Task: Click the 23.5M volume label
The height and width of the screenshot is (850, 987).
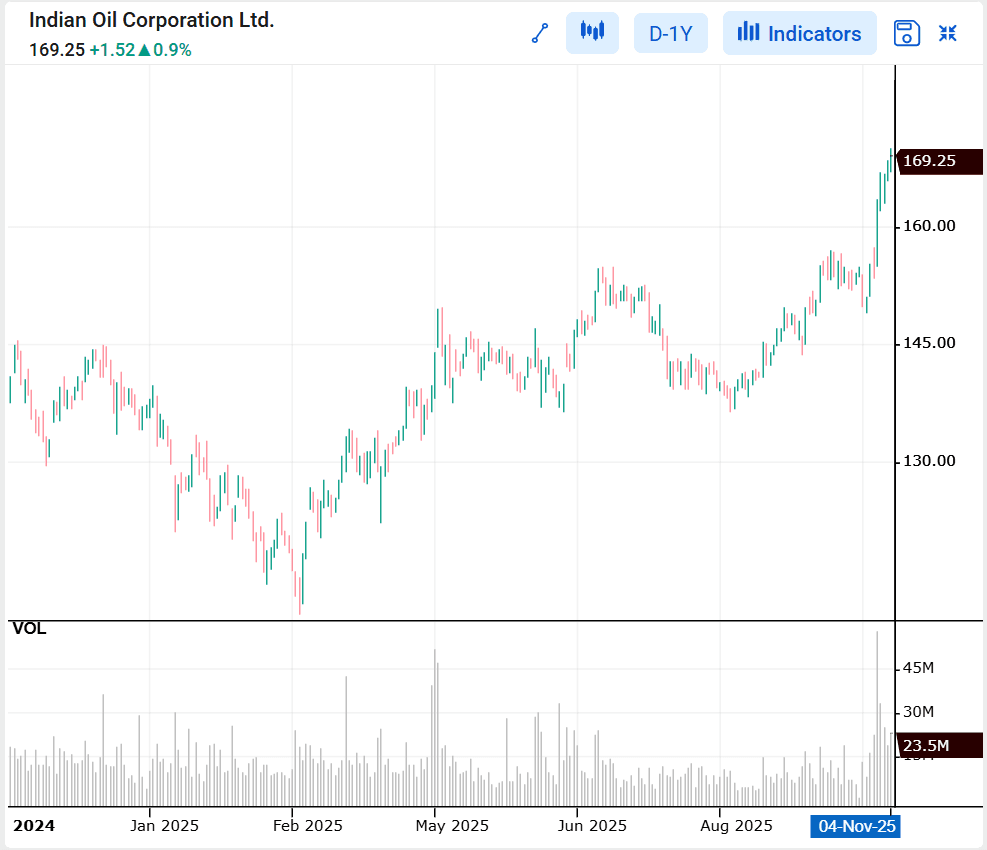Action: pyautogui.click(x=939, y=745)
